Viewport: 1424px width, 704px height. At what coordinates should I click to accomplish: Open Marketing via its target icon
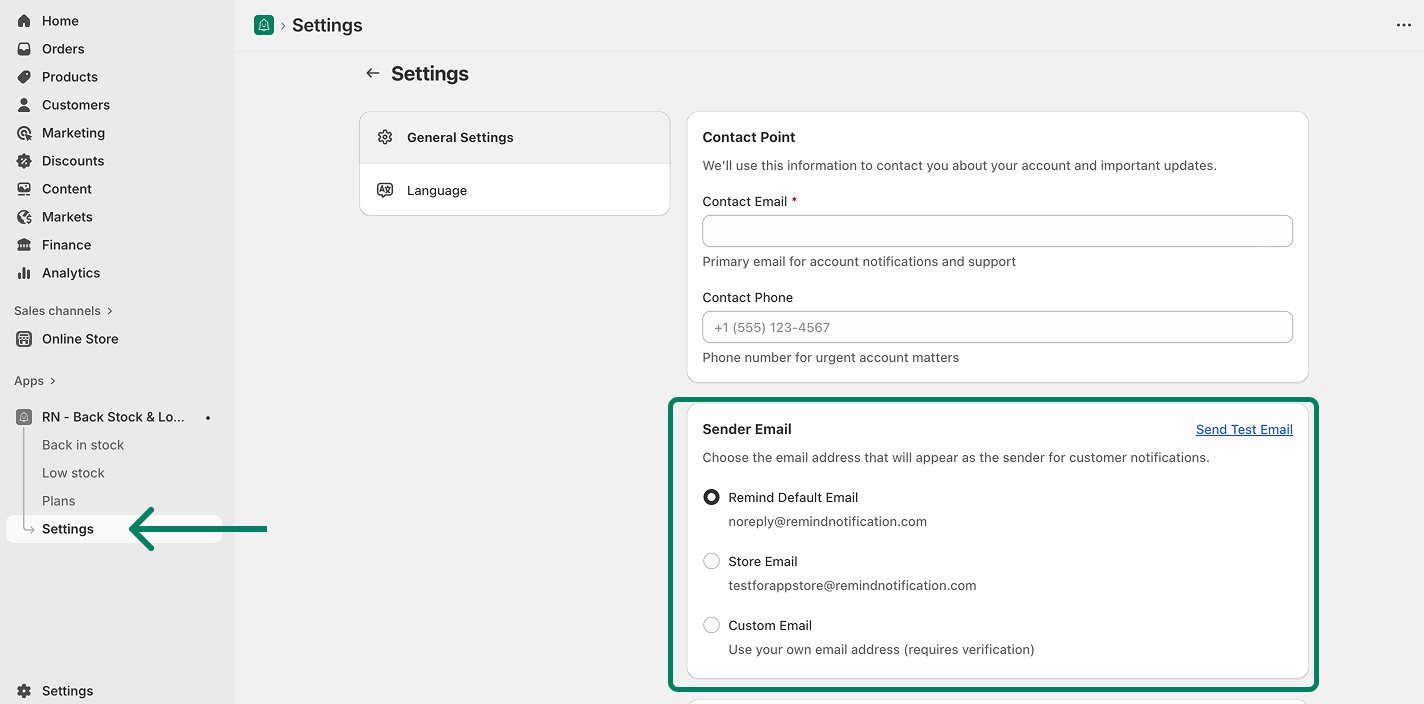coord(24,133)
